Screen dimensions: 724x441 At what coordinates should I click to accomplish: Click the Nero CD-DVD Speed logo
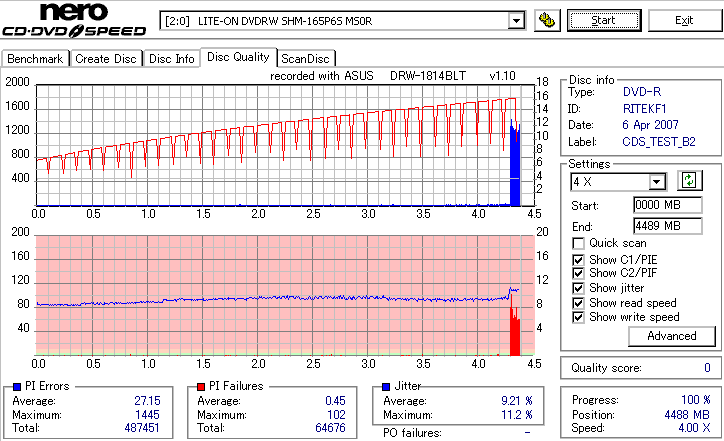tap(74, 19)
